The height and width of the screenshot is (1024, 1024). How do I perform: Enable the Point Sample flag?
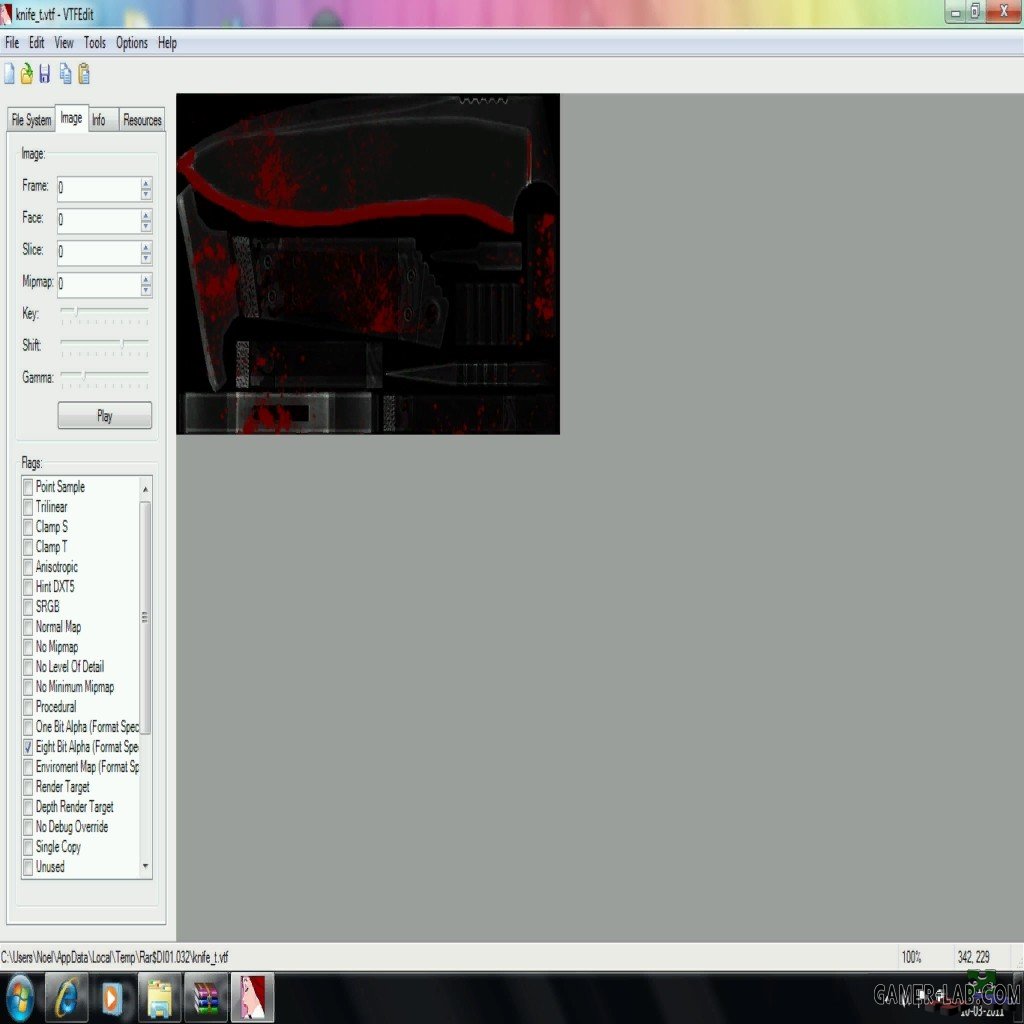pyautogui.click(x=28, y=487)
